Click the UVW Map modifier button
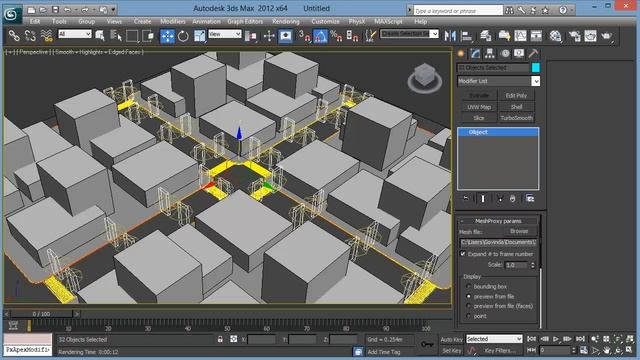The width and height of the screenshot is (640, 360). (479, 107)
